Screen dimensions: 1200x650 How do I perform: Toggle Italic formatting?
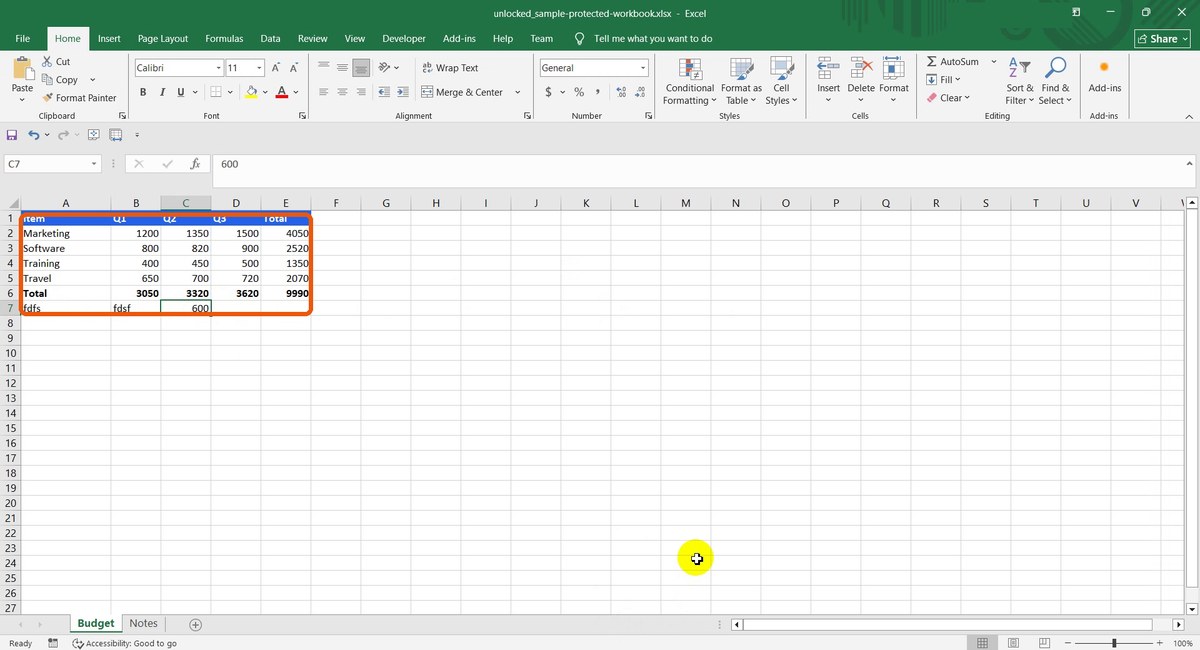coord(162,92)
